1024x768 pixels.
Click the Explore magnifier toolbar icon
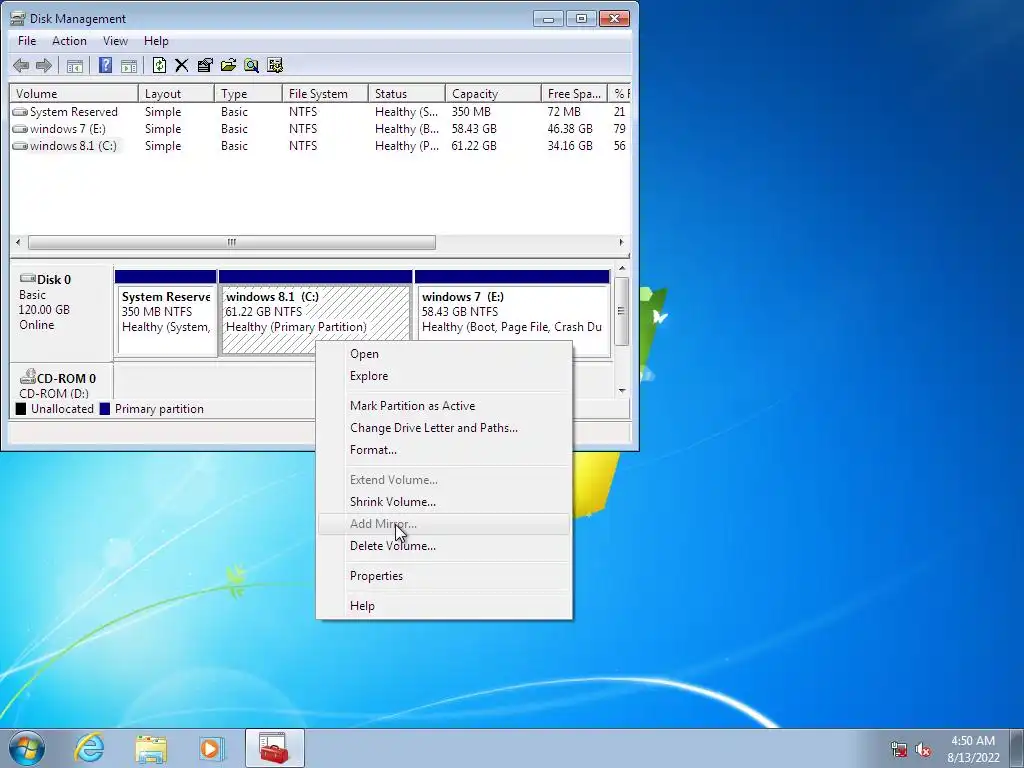point(251,65)
